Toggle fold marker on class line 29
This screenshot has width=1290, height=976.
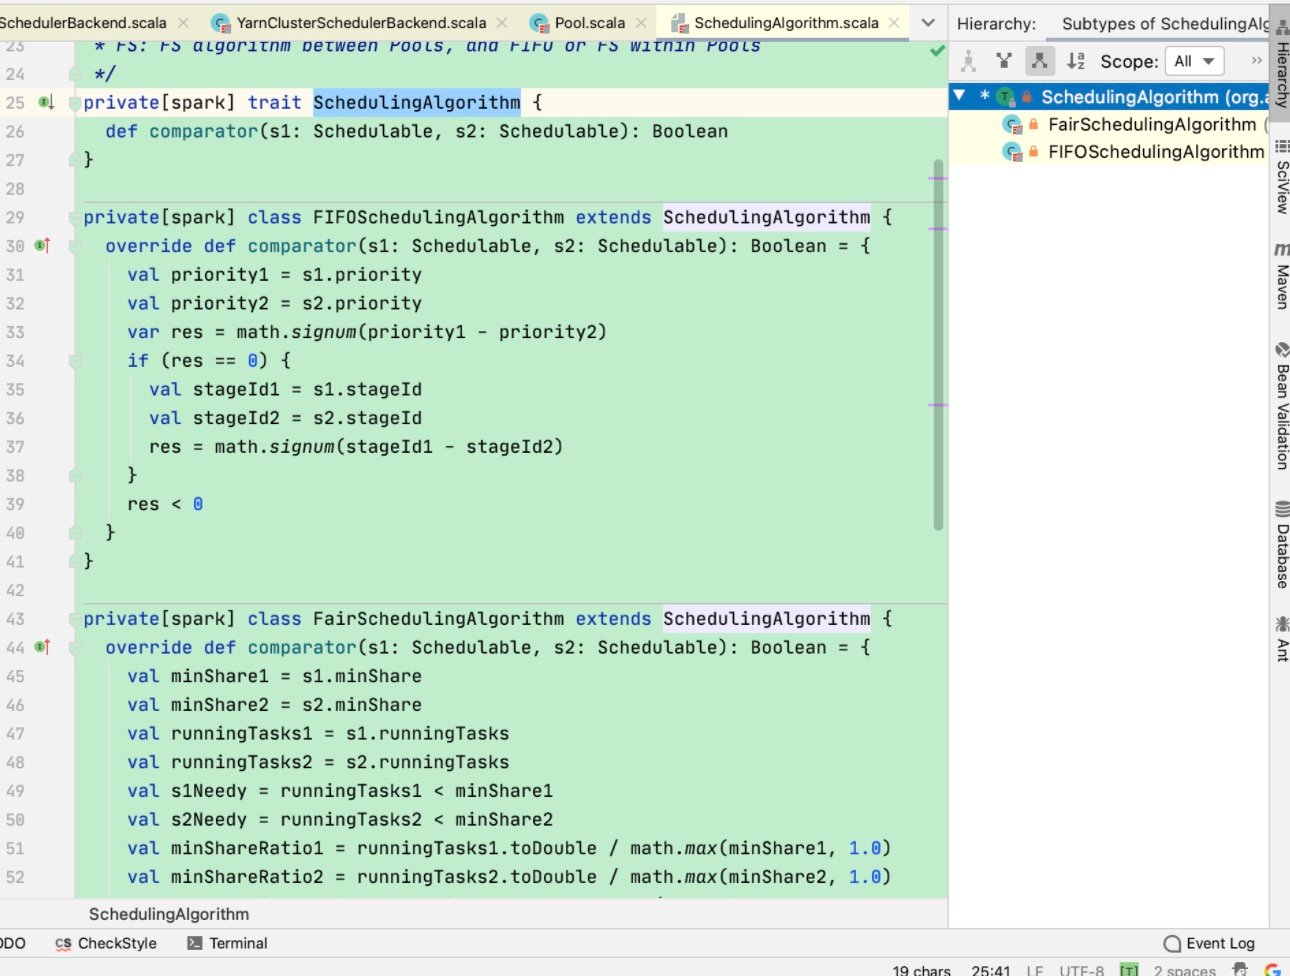point(75,217)
